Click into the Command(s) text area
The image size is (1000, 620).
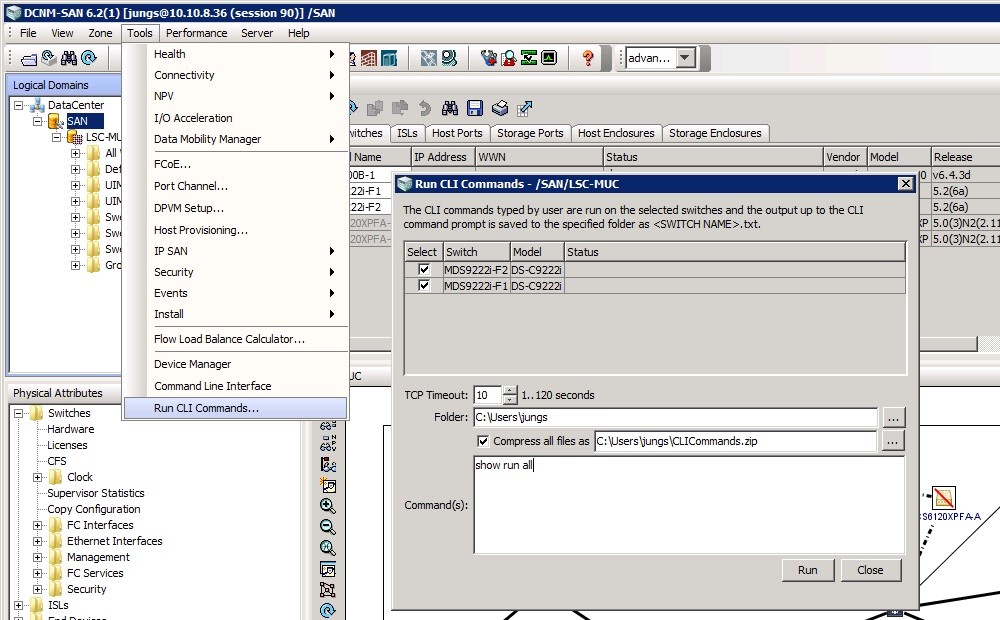click(689, 505)
